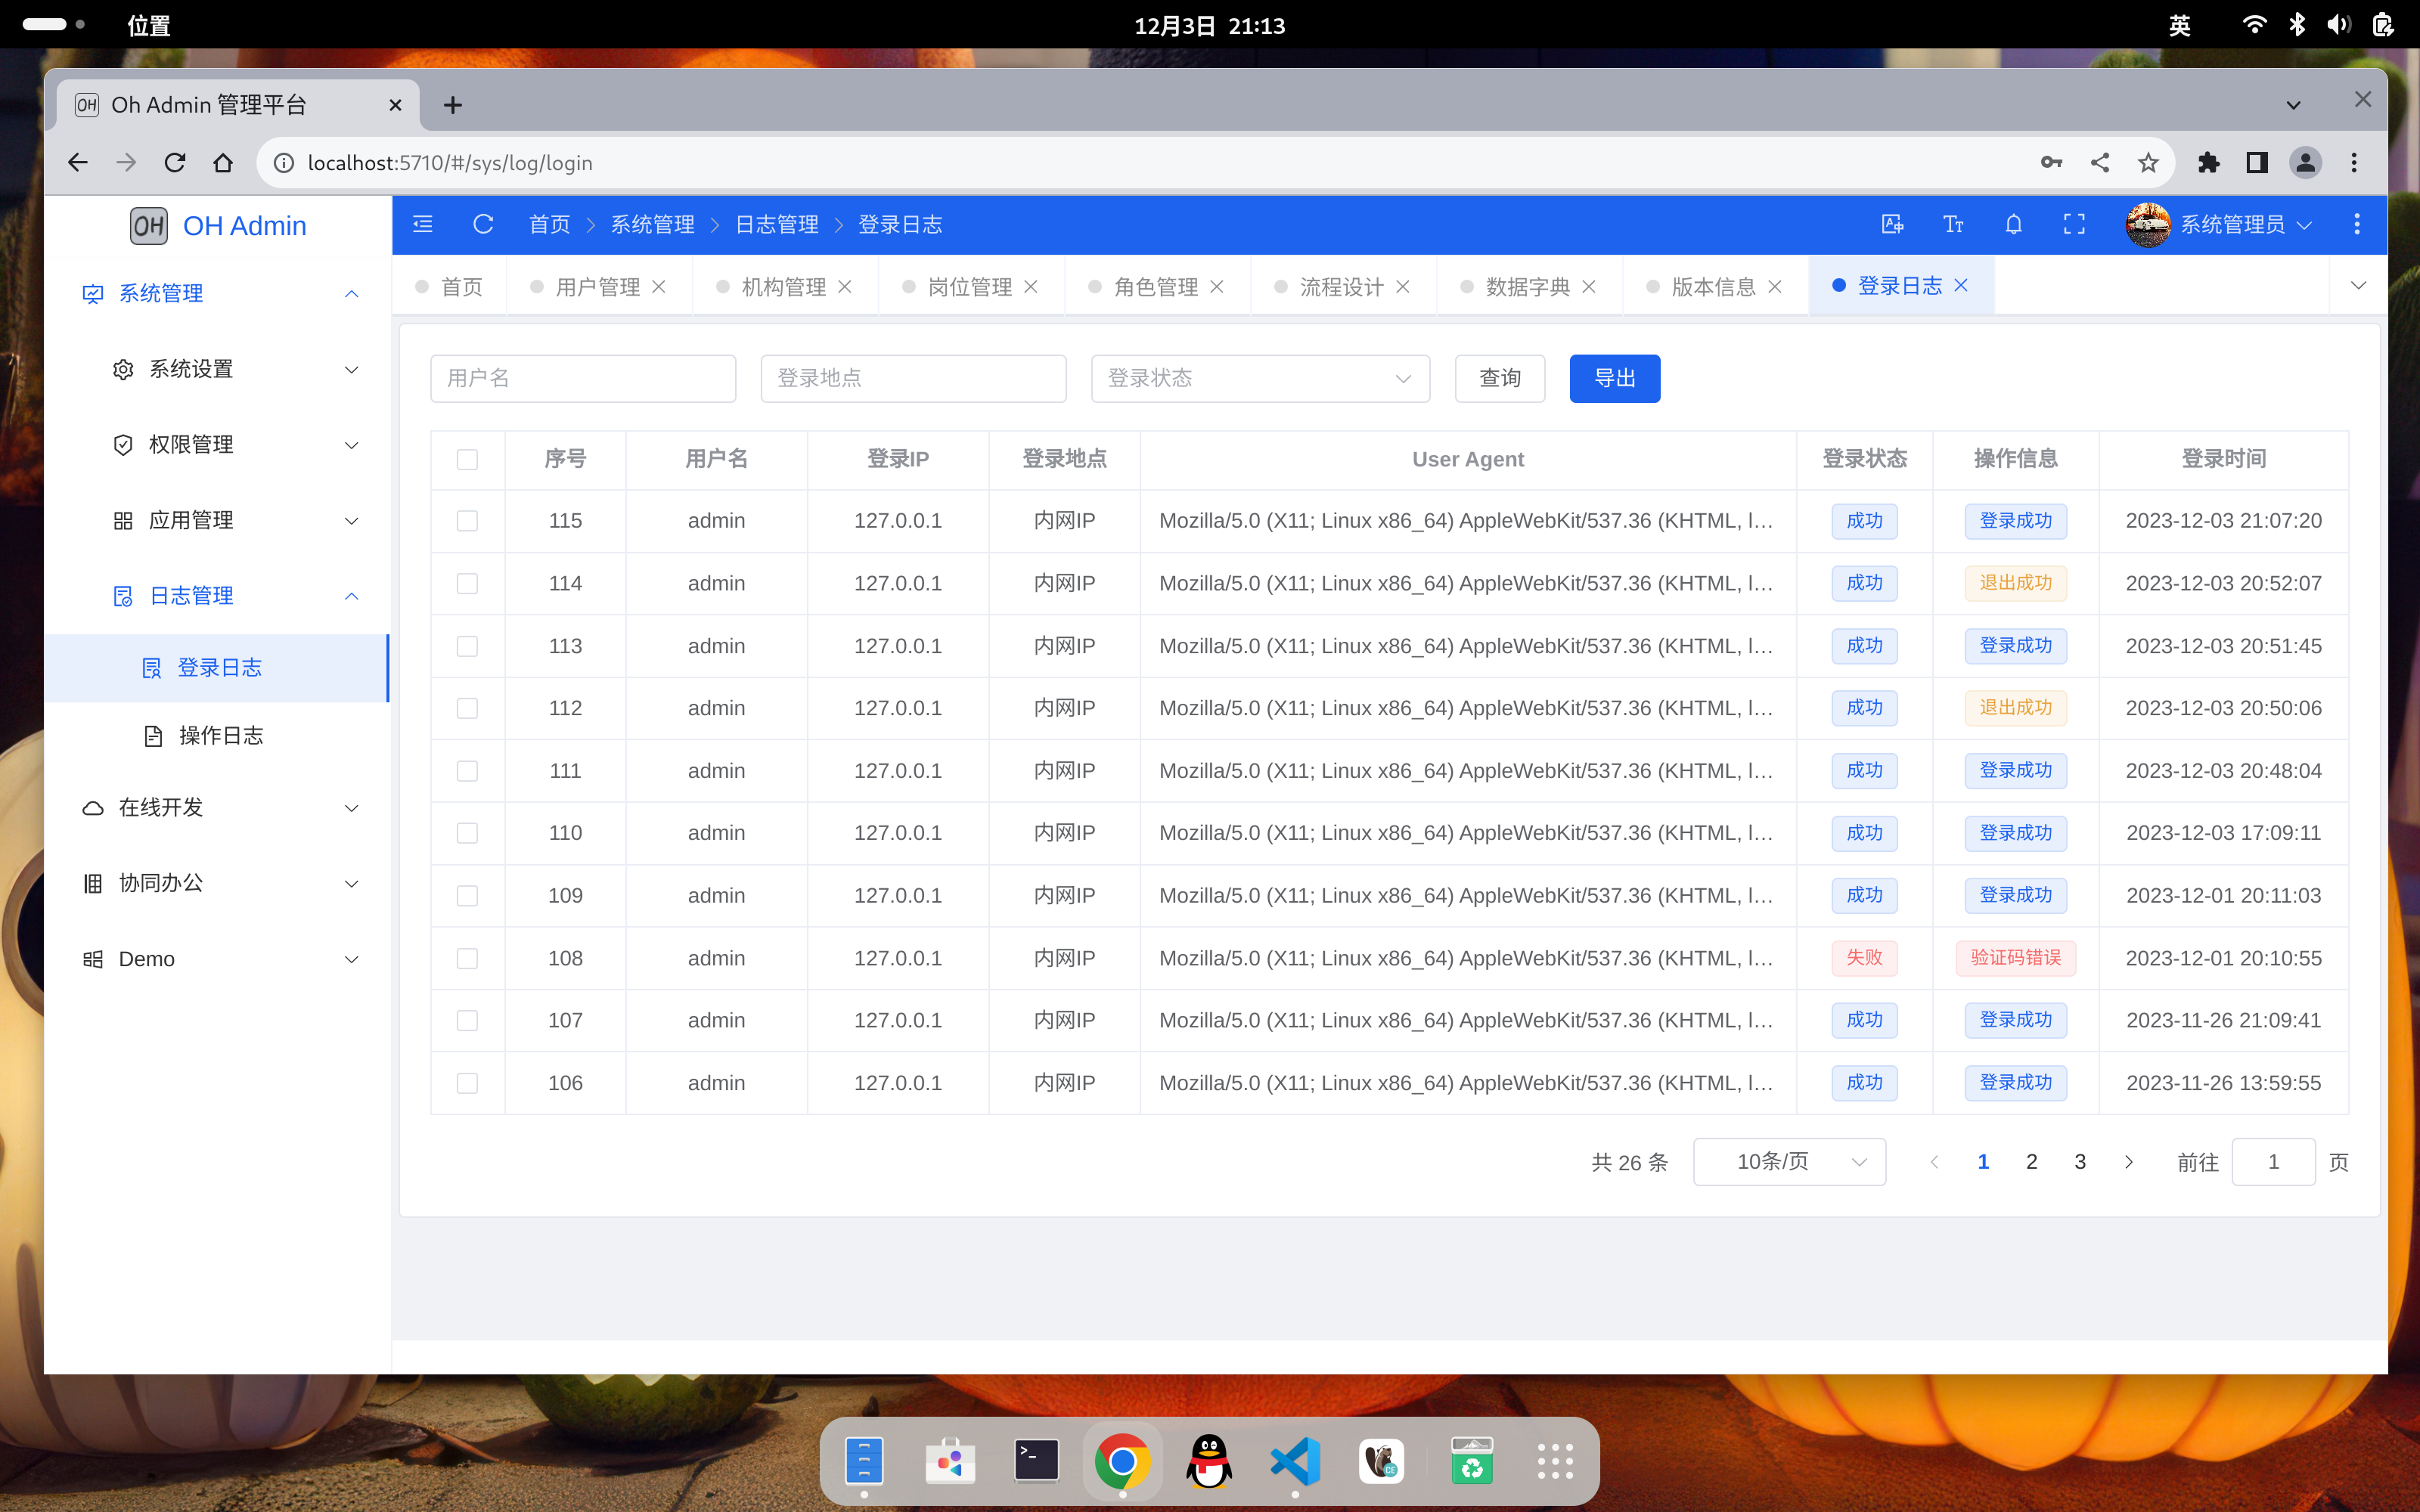Click the 导出 export button
This screenshot has height=1512, width=2420.
pos(1614,378)
